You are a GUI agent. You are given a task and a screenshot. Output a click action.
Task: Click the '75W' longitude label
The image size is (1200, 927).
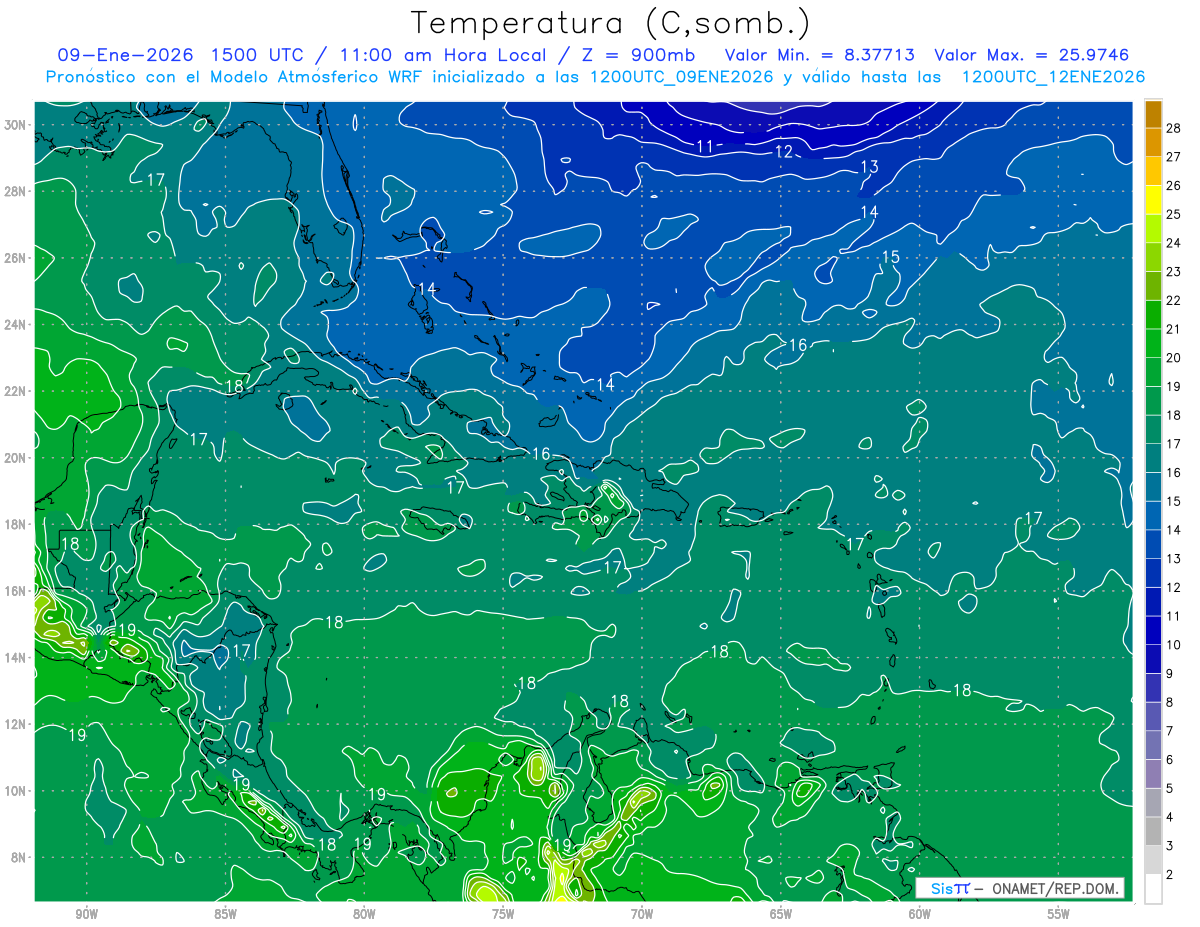503,914
